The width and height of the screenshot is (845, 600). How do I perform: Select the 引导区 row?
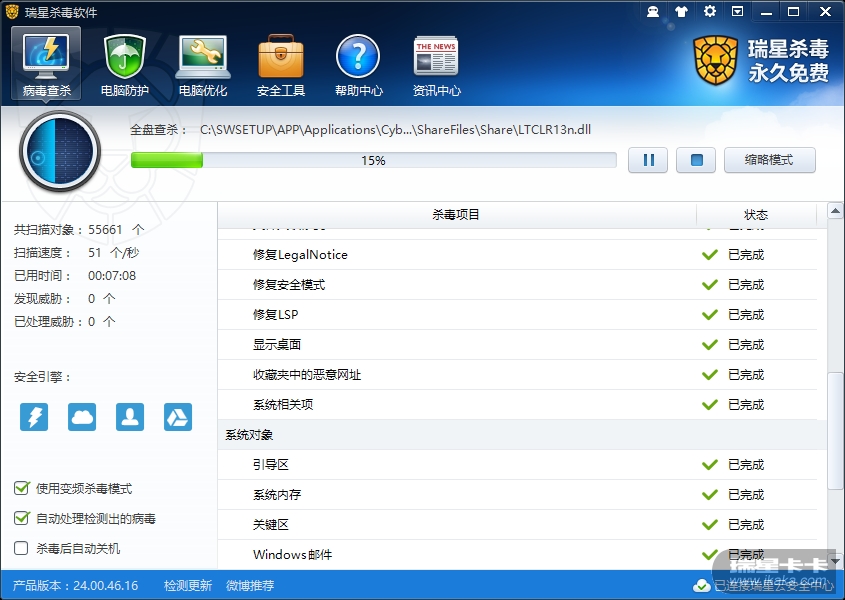click(x=517, y=465)
